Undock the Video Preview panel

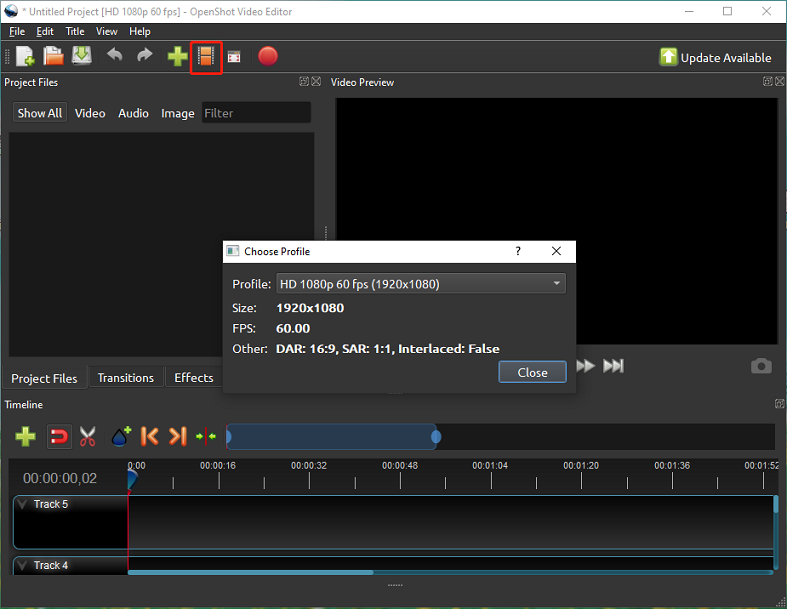[767, 81]
